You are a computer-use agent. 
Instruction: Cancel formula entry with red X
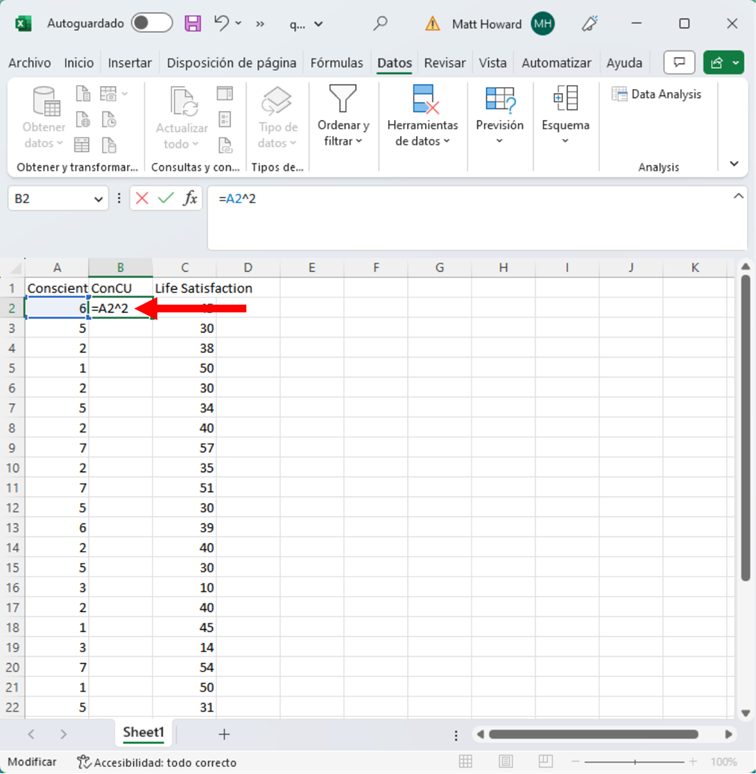(142, 199)
